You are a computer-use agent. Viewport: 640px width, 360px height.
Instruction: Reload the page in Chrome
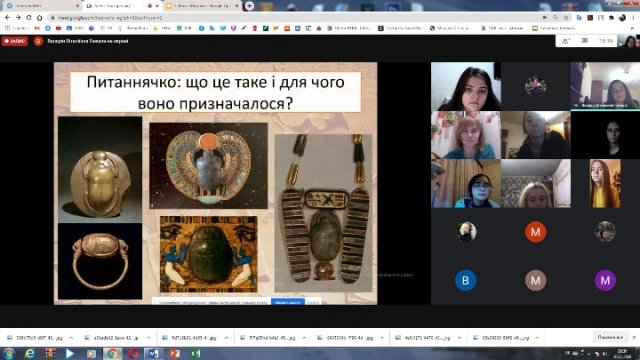(29, 18)
